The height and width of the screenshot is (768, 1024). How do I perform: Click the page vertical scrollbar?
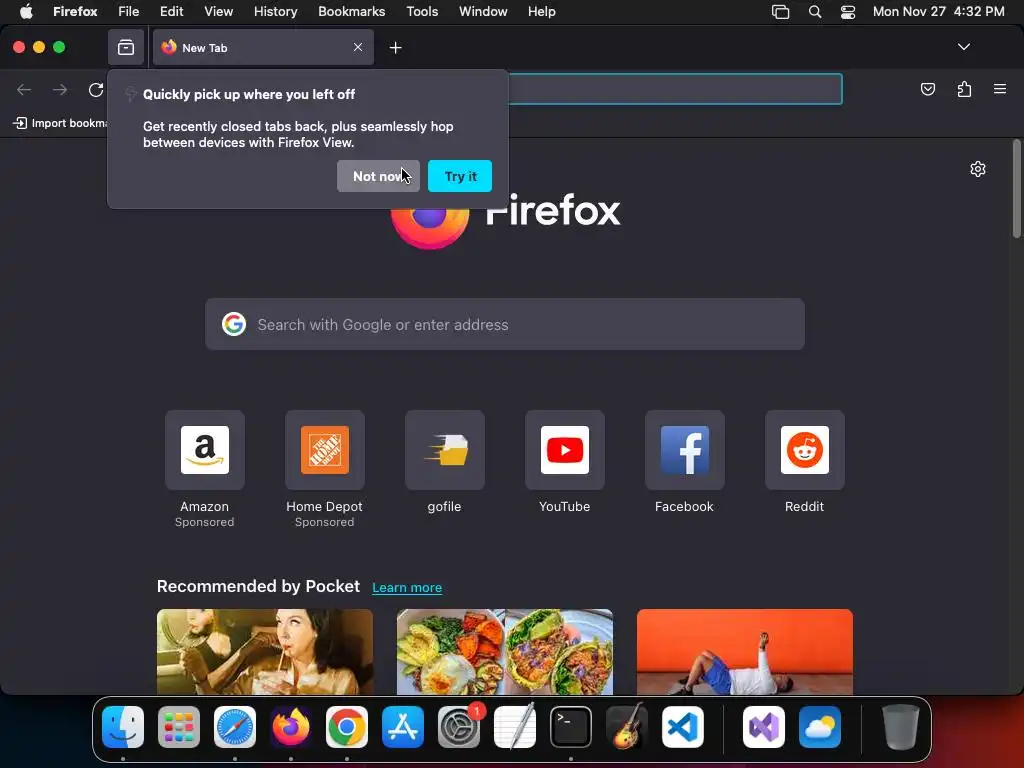(1017, 189)
